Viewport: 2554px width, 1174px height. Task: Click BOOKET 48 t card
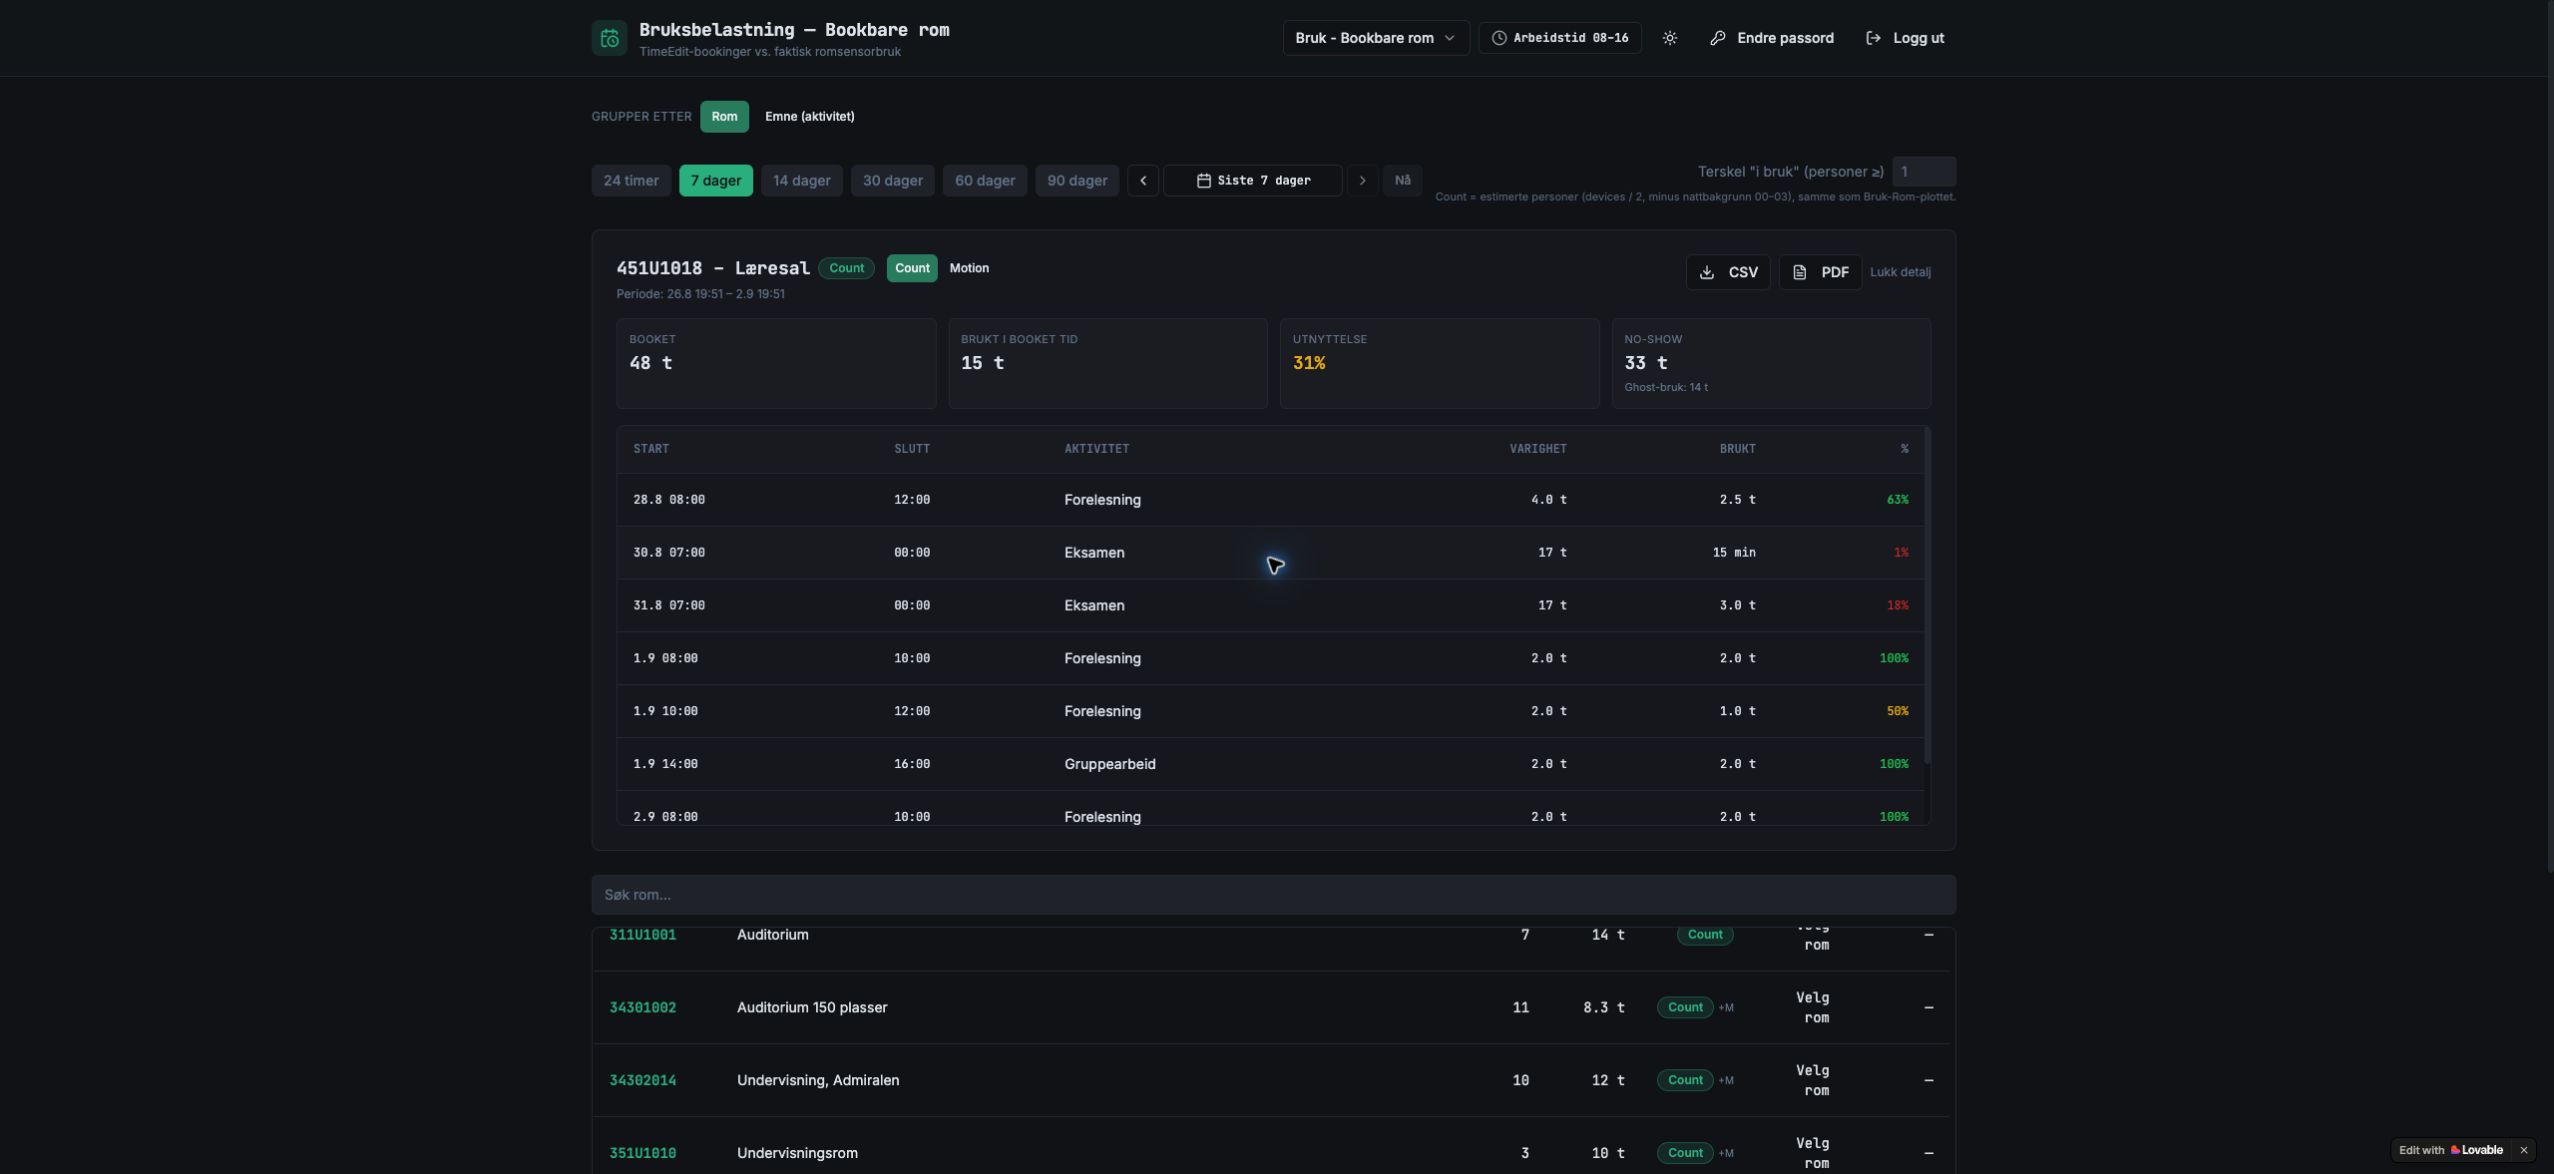pos(776,364)
